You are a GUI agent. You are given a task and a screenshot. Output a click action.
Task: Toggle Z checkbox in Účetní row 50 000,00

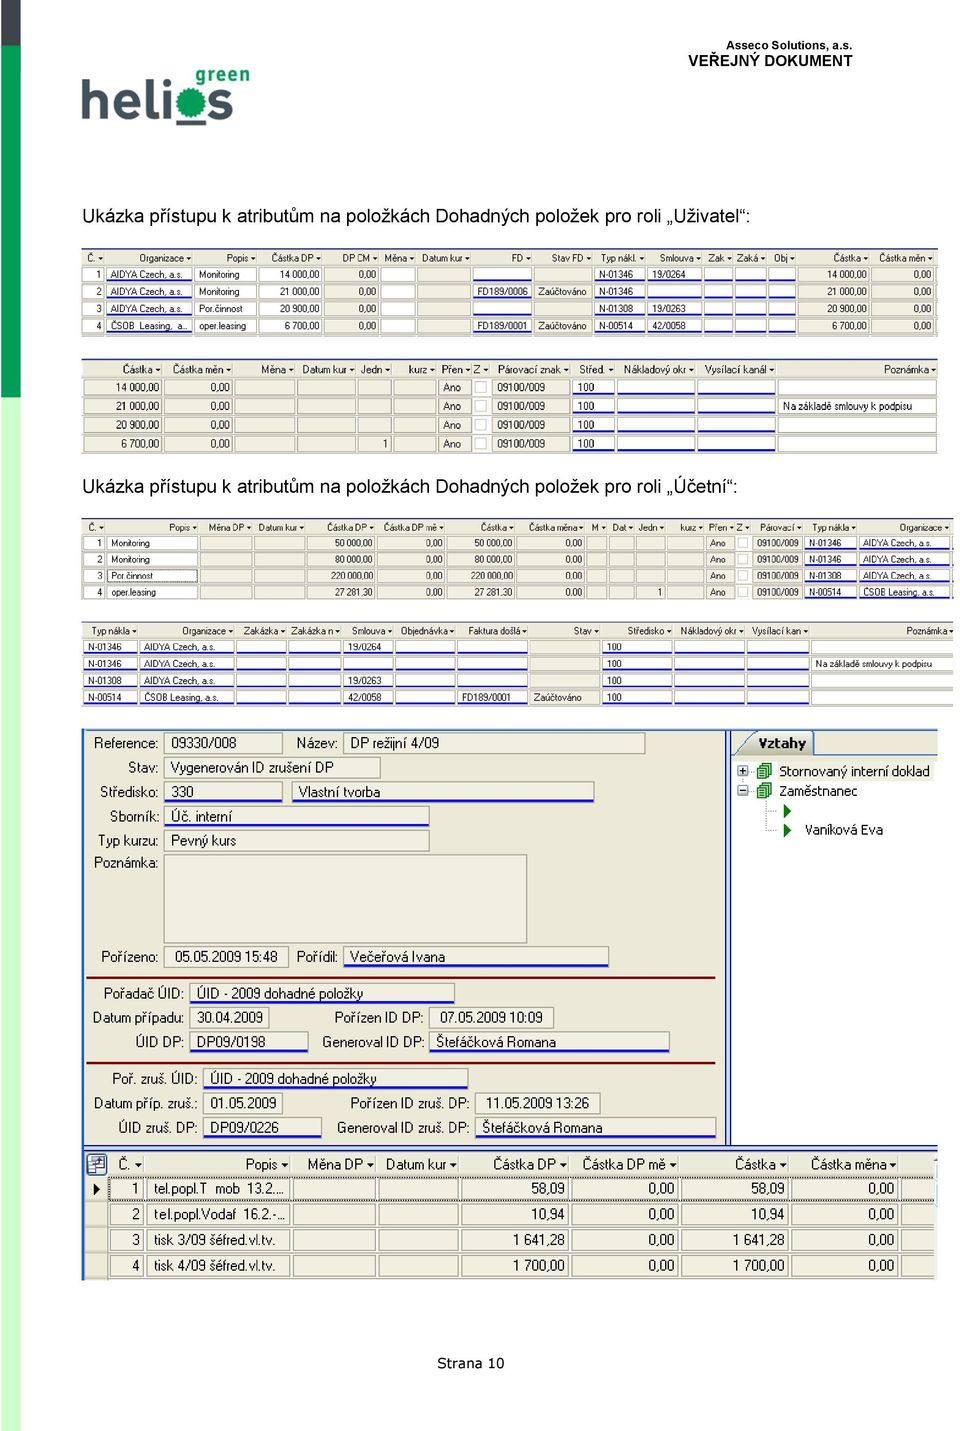tap(743, 543)
